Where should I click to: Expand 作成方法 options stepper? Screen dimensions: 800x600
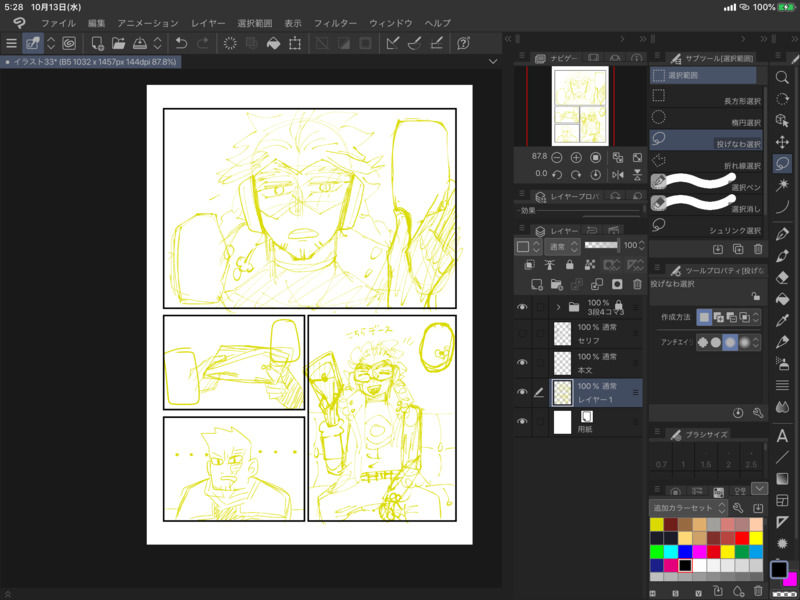[x=756, y=317]
